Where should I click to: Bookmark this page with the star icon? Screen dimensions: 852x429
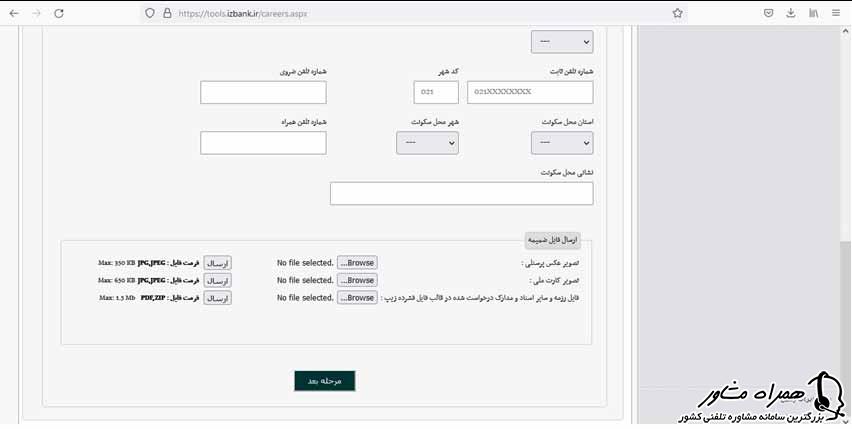(x=677, y=13)
